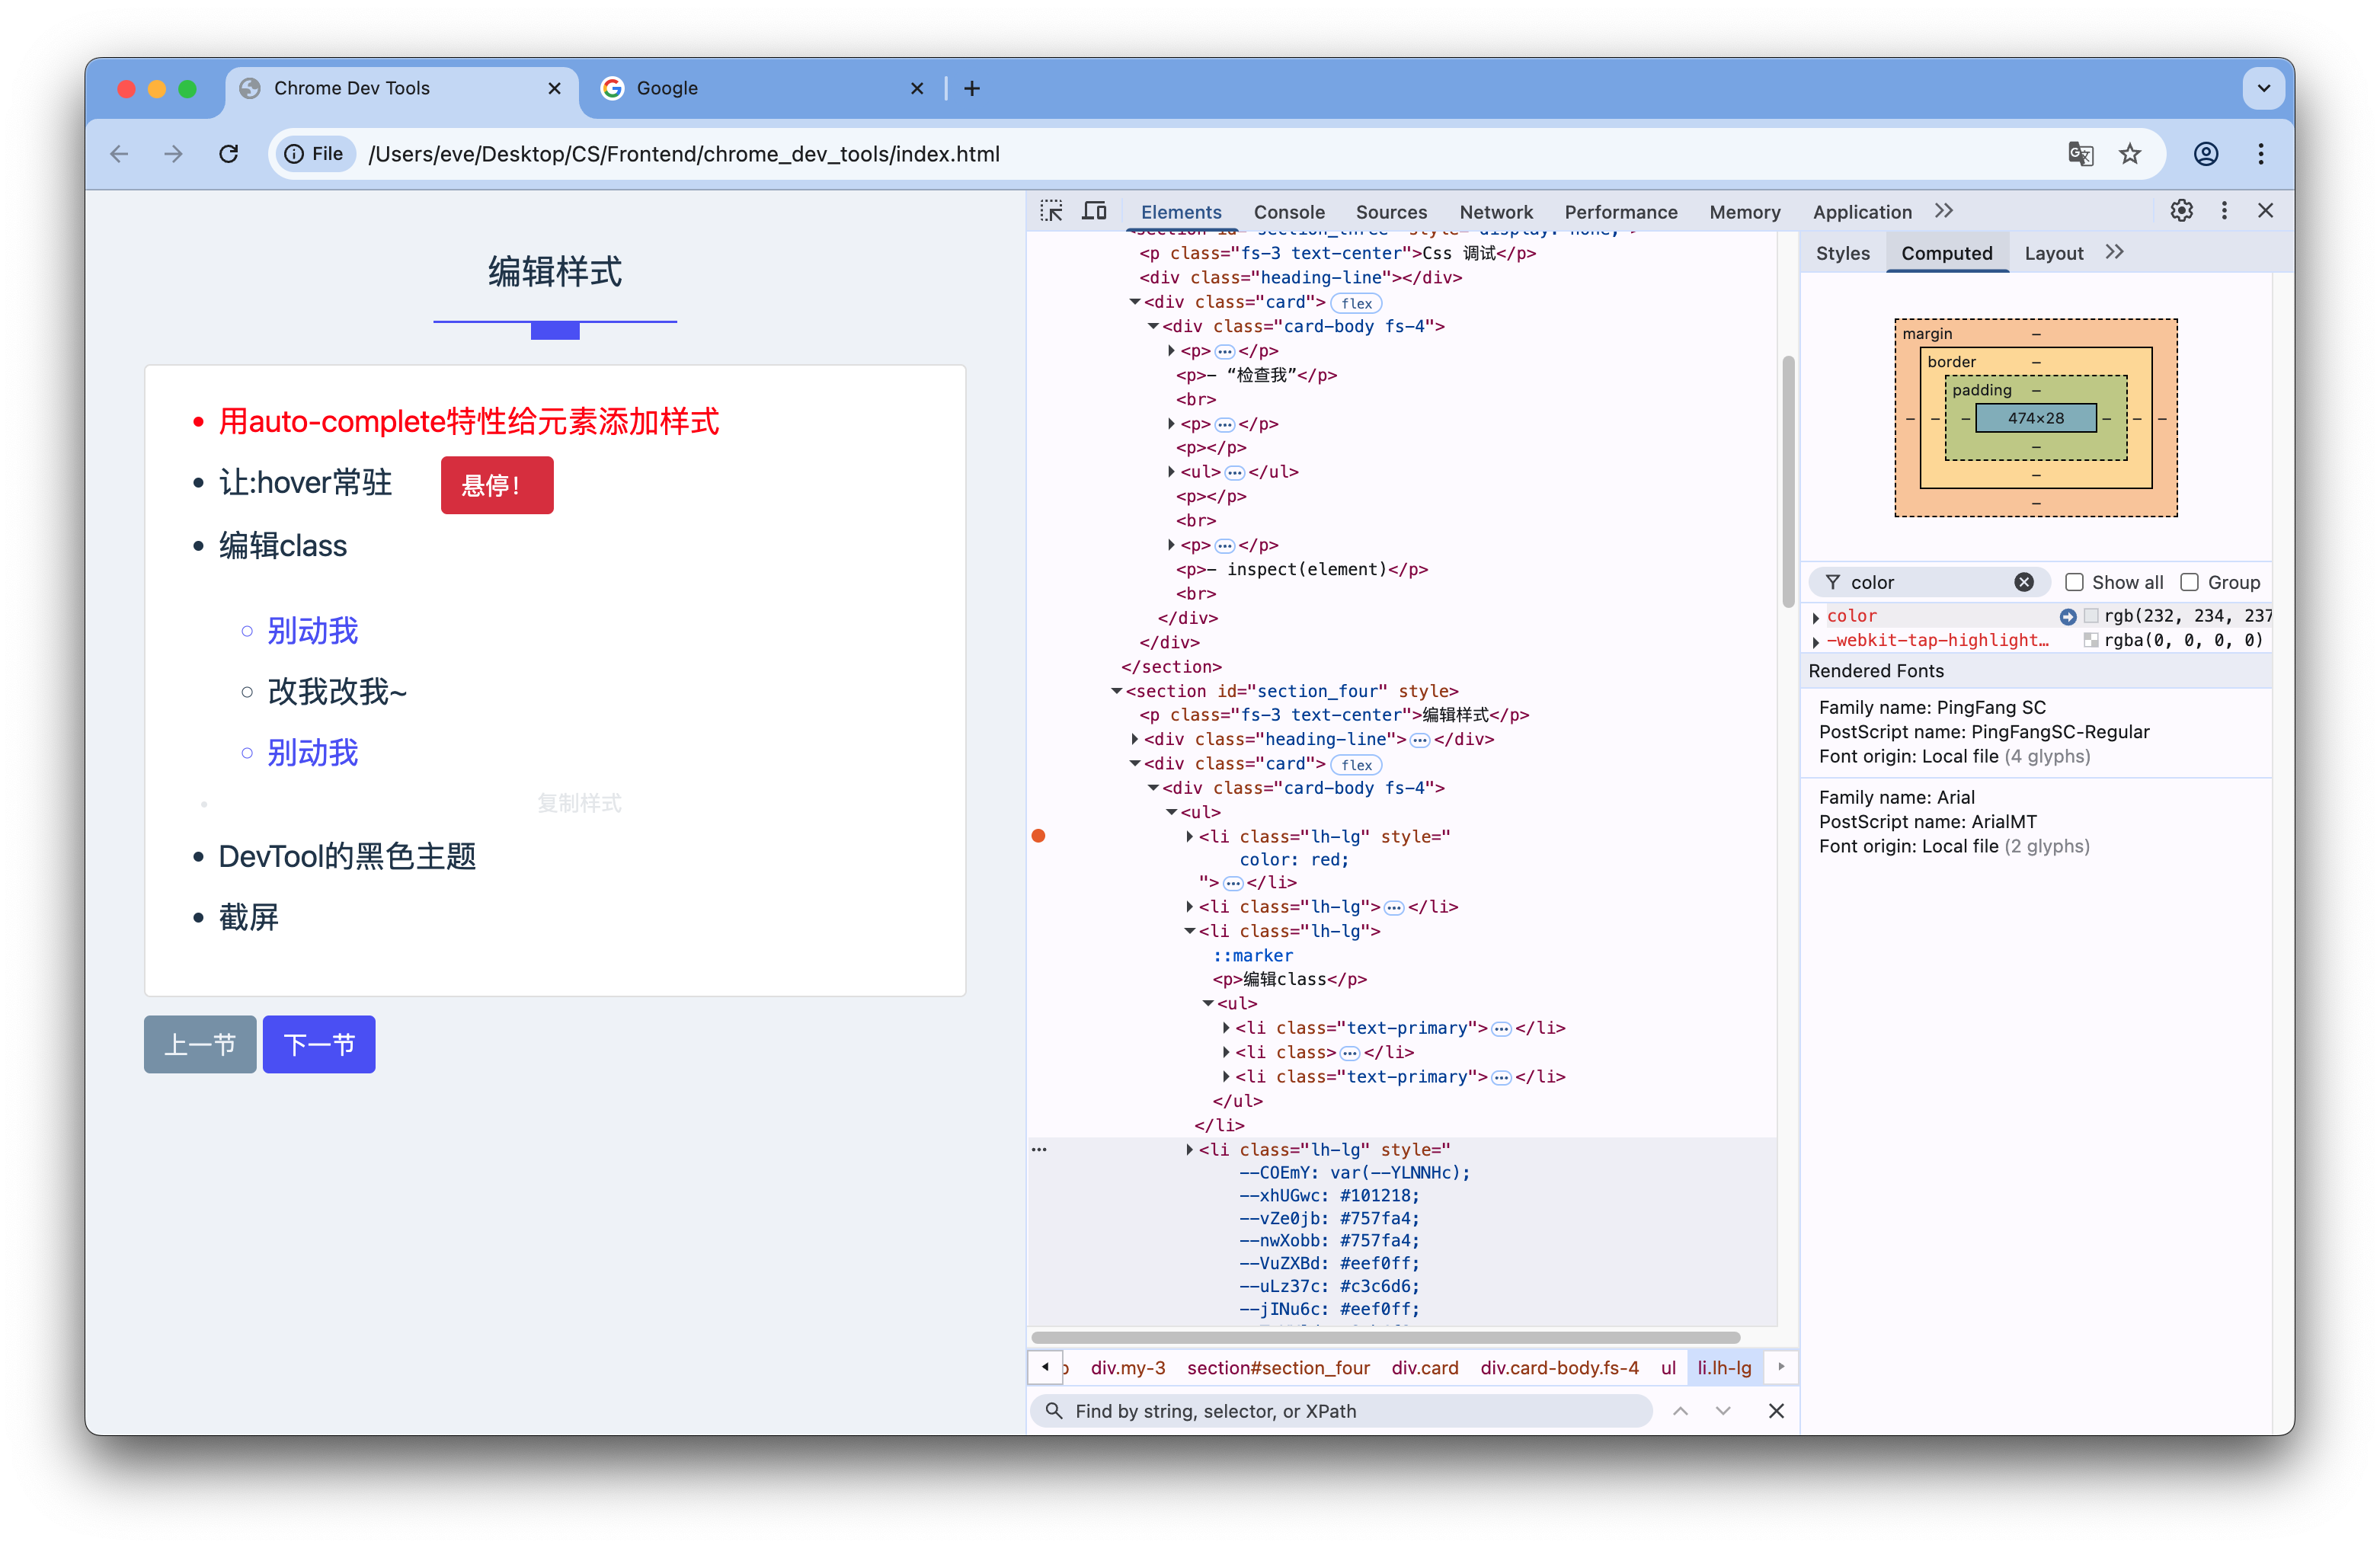Click the translate page icon
The image size is (2380, 1548).
(x=2080, y=154)
